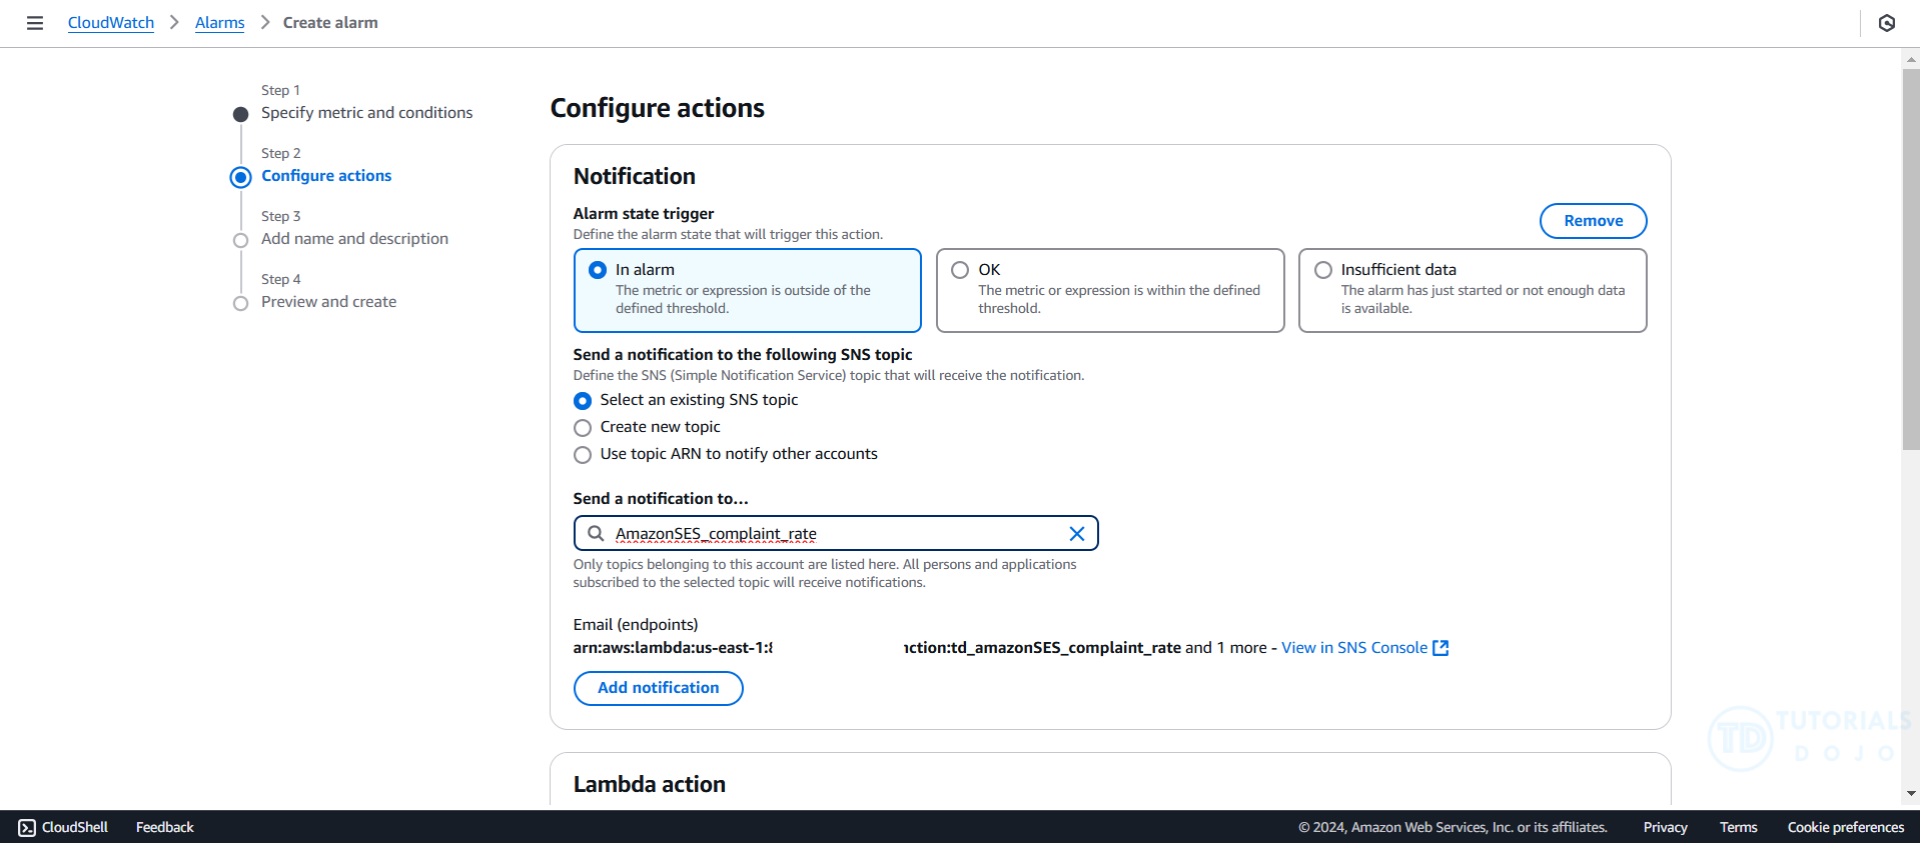Select the Insufficient data state trigger
1920x843 pixels.
[x=1472, y=290]
